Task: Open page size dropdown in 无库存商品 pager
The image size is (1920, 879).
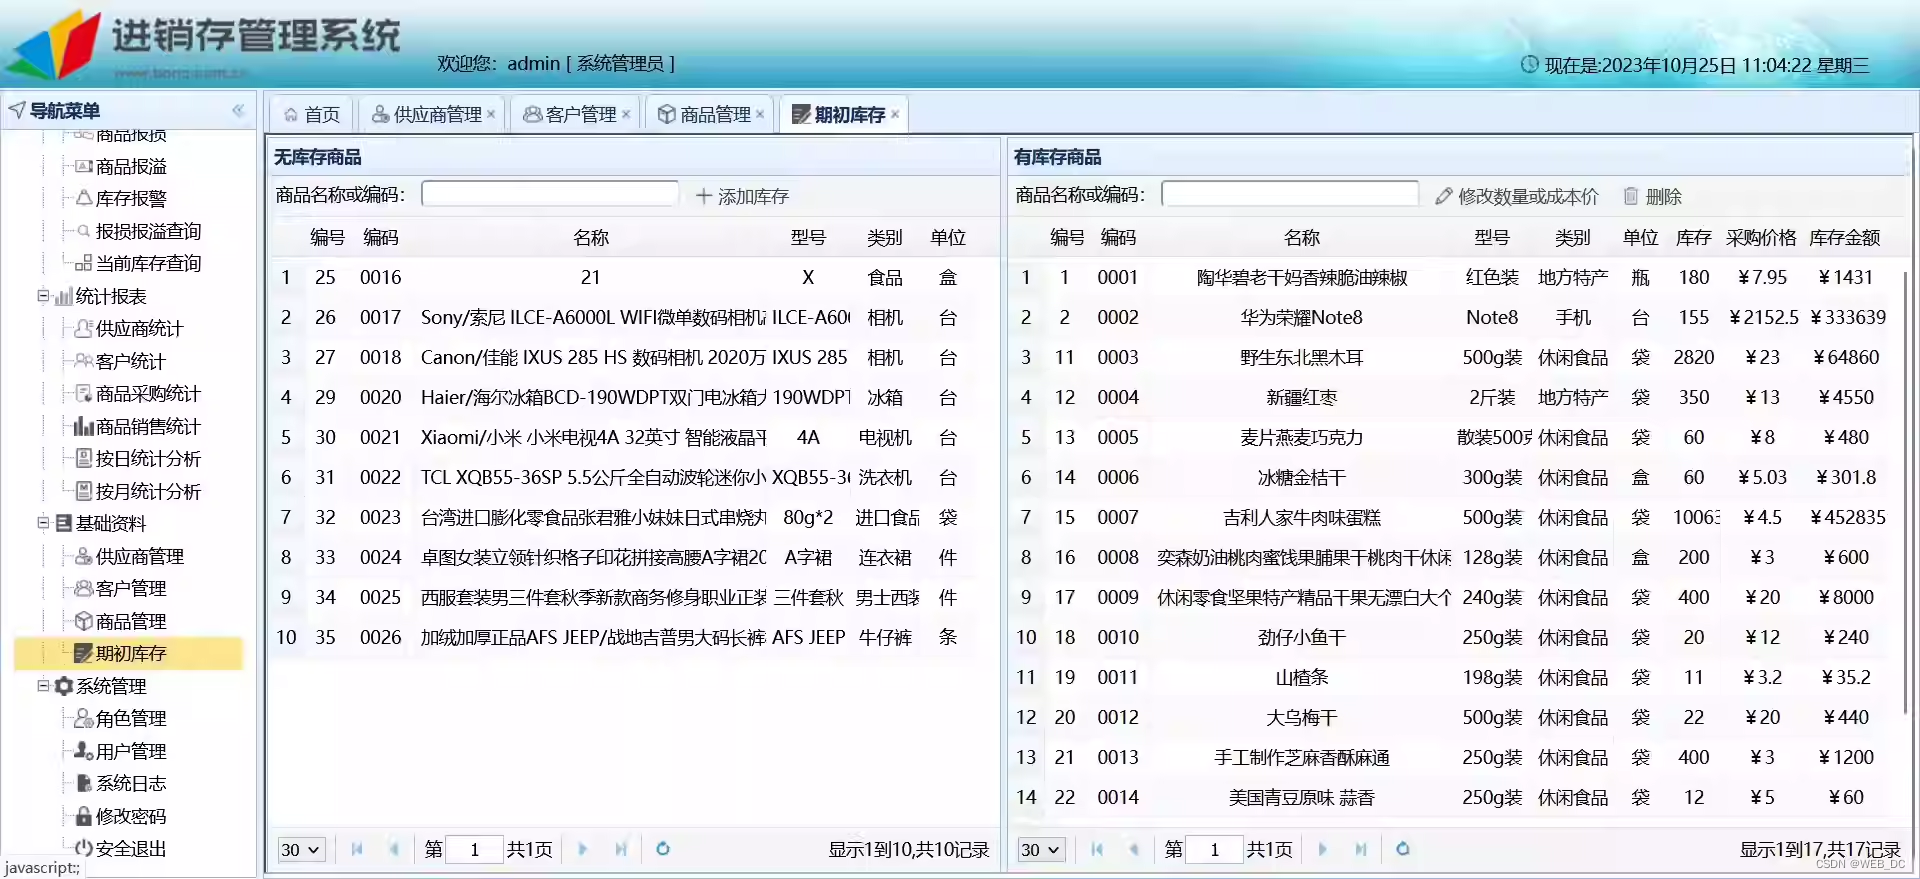Action: pos(300,849)
